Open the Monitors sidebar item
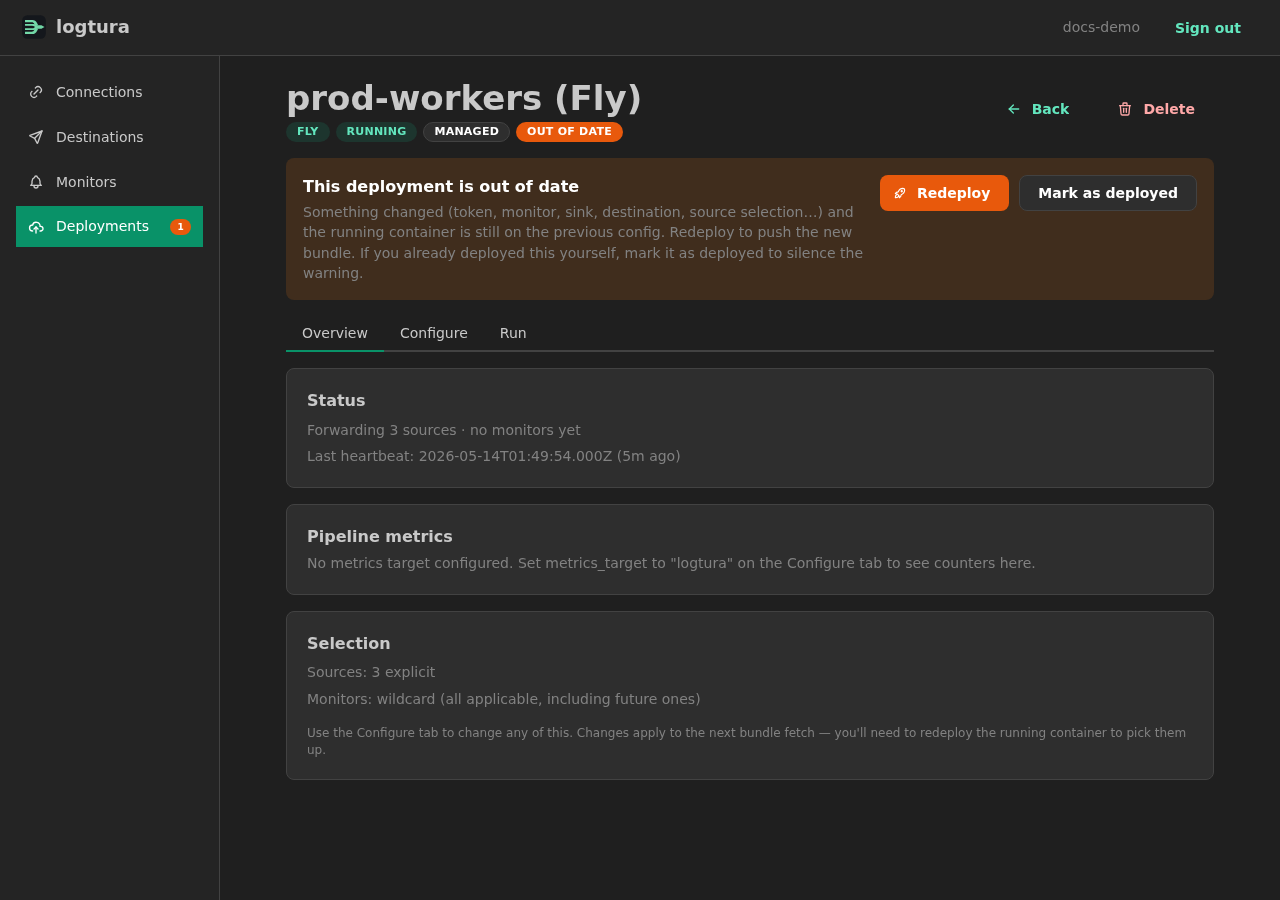Screen dimensions: 1280x900 tap(109, 182)
